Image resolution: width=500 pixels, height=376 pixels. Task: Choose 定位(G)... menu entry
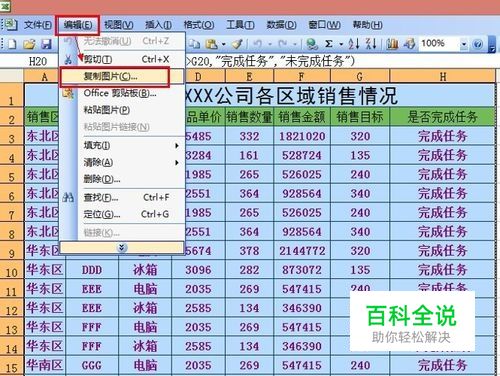[x=122, y=214]
